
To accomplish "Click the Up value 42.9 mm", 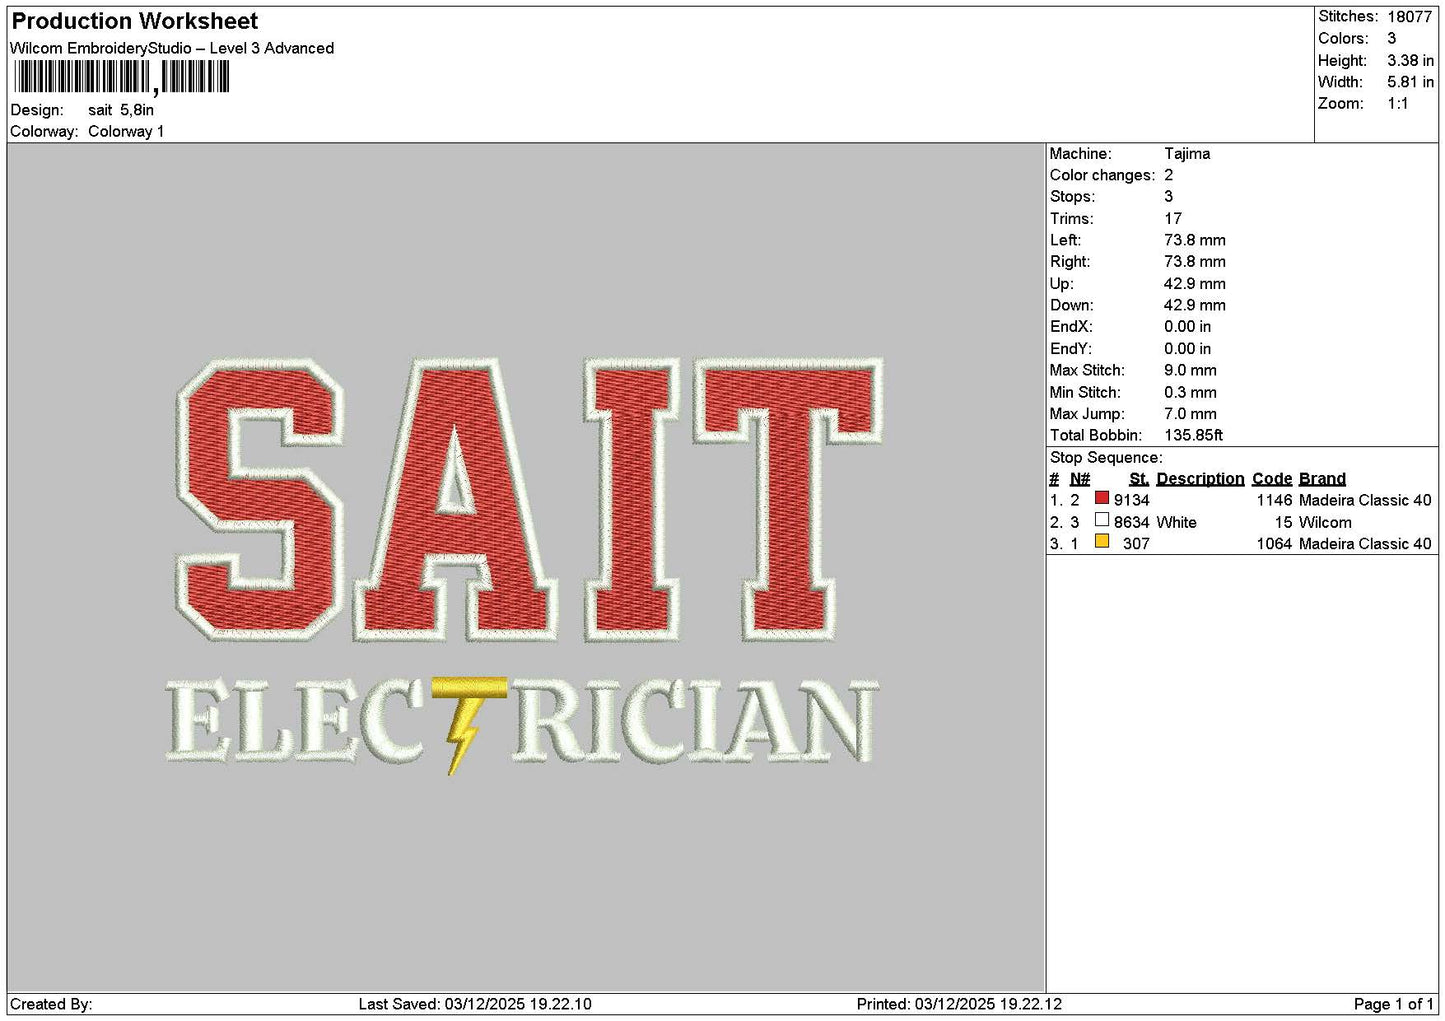I will (1195, 284).
